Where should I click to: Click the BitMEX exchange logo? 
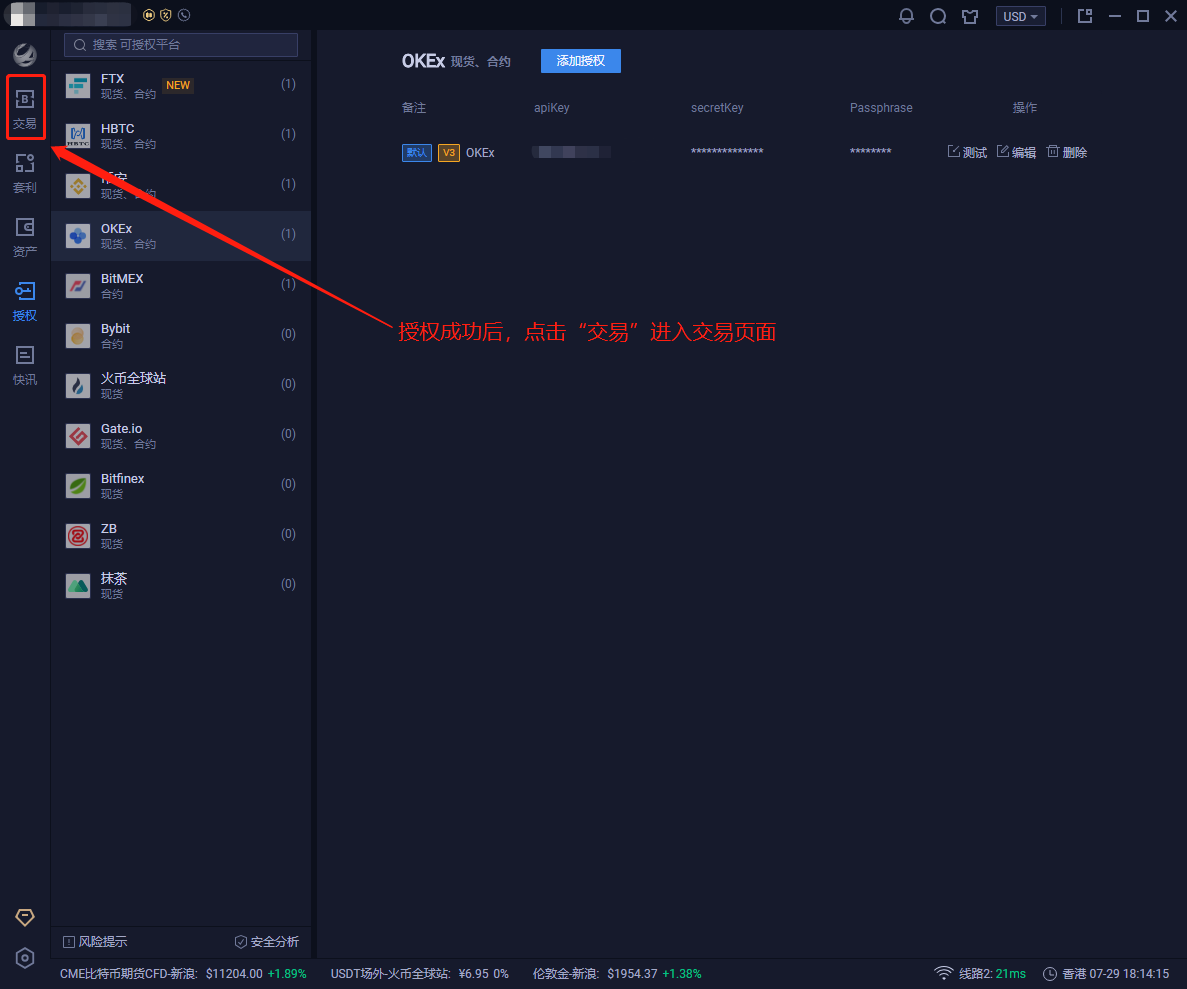point(78,286)
